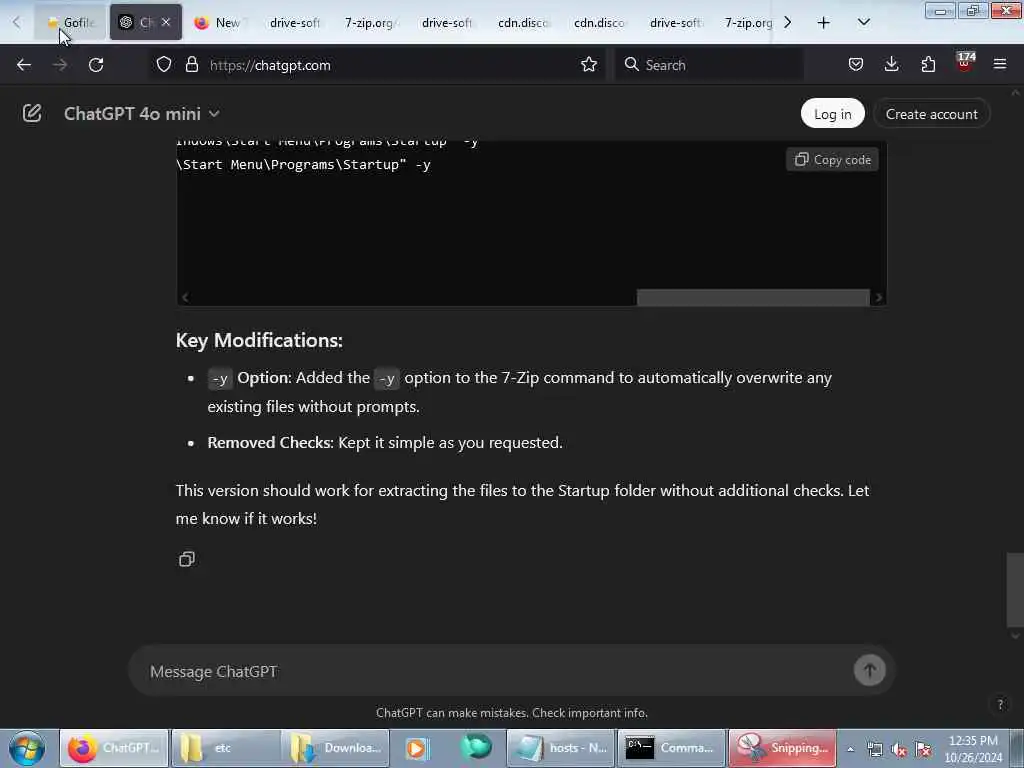The height and width of the screenshot is (768, 1024).
Task: Click the Removed Checks bullet text
Action: tap(385, 442)
